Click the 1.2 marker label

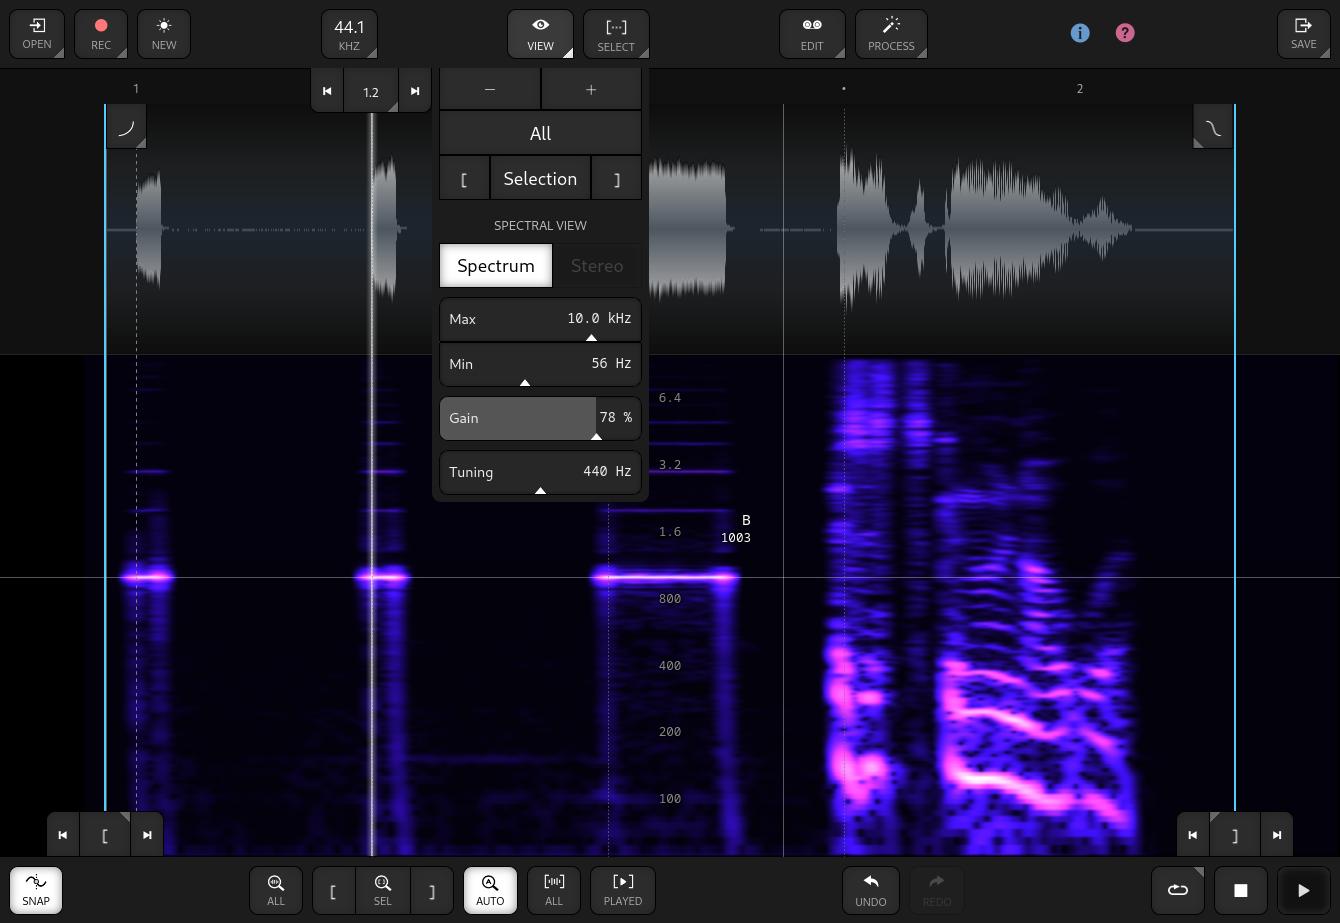[371, 91]
